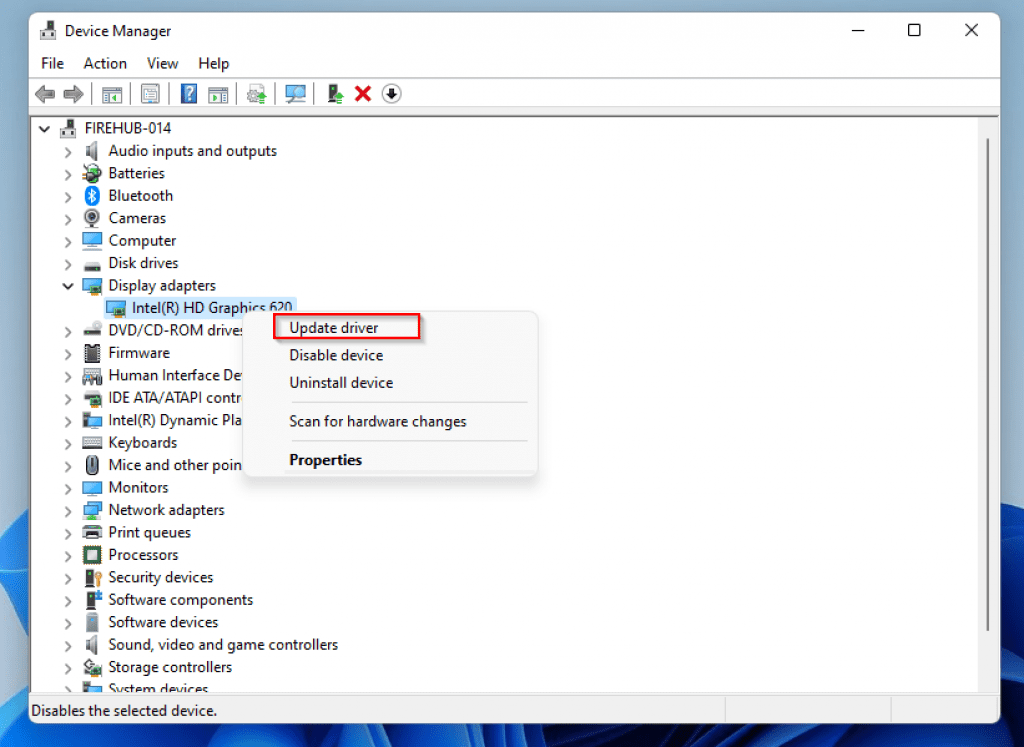Image resolution: width=1024 pixels, height=747 pixels.
Task: Open the Help menu
Action: [214, 63]
